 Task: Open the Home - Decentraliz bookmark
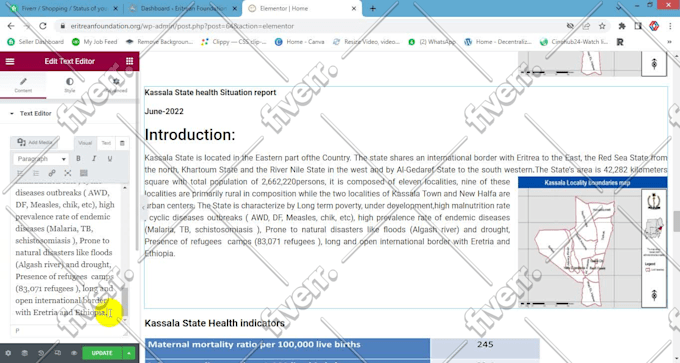[x=497, y=42]
